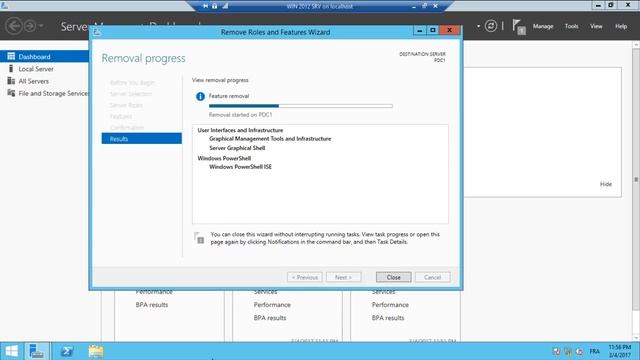Click BPA results in the middle dashboard tile
The height and width of the screenshot is (360, 640).
[270, 318]
